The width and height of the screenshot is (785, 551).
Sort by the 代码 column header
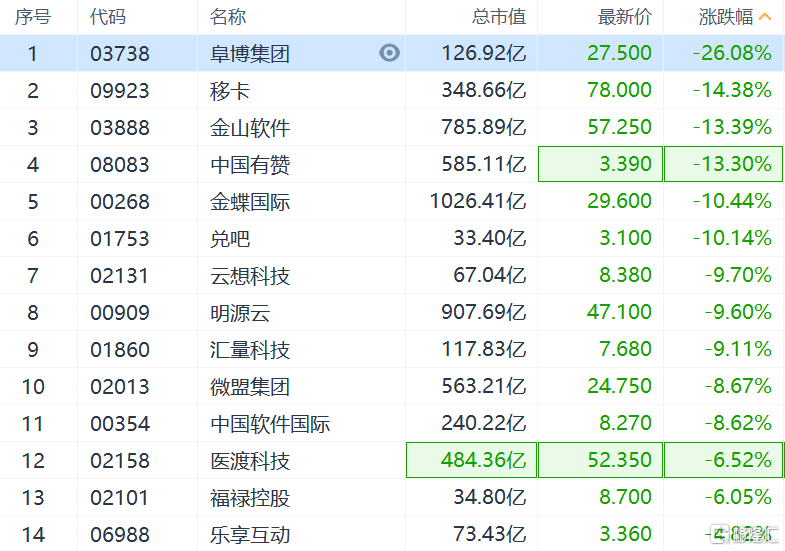(108, 17)
